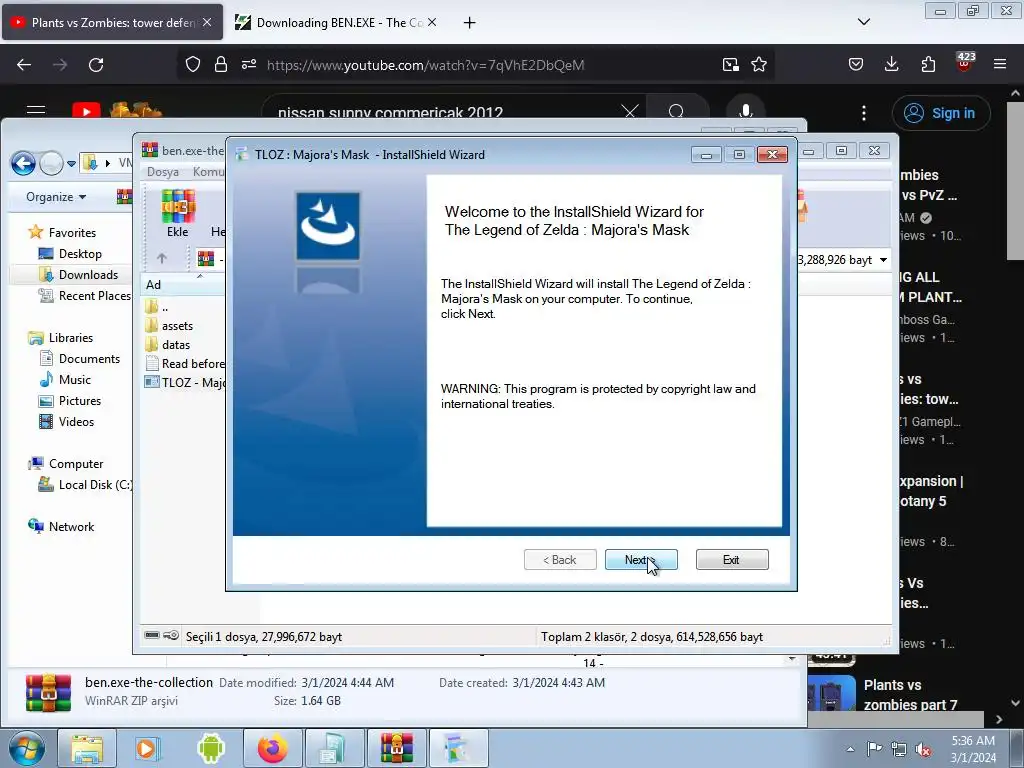Close the Plants vs Zombies tab
Viewport: 1024px width, 768px height.
click(207, 22)
